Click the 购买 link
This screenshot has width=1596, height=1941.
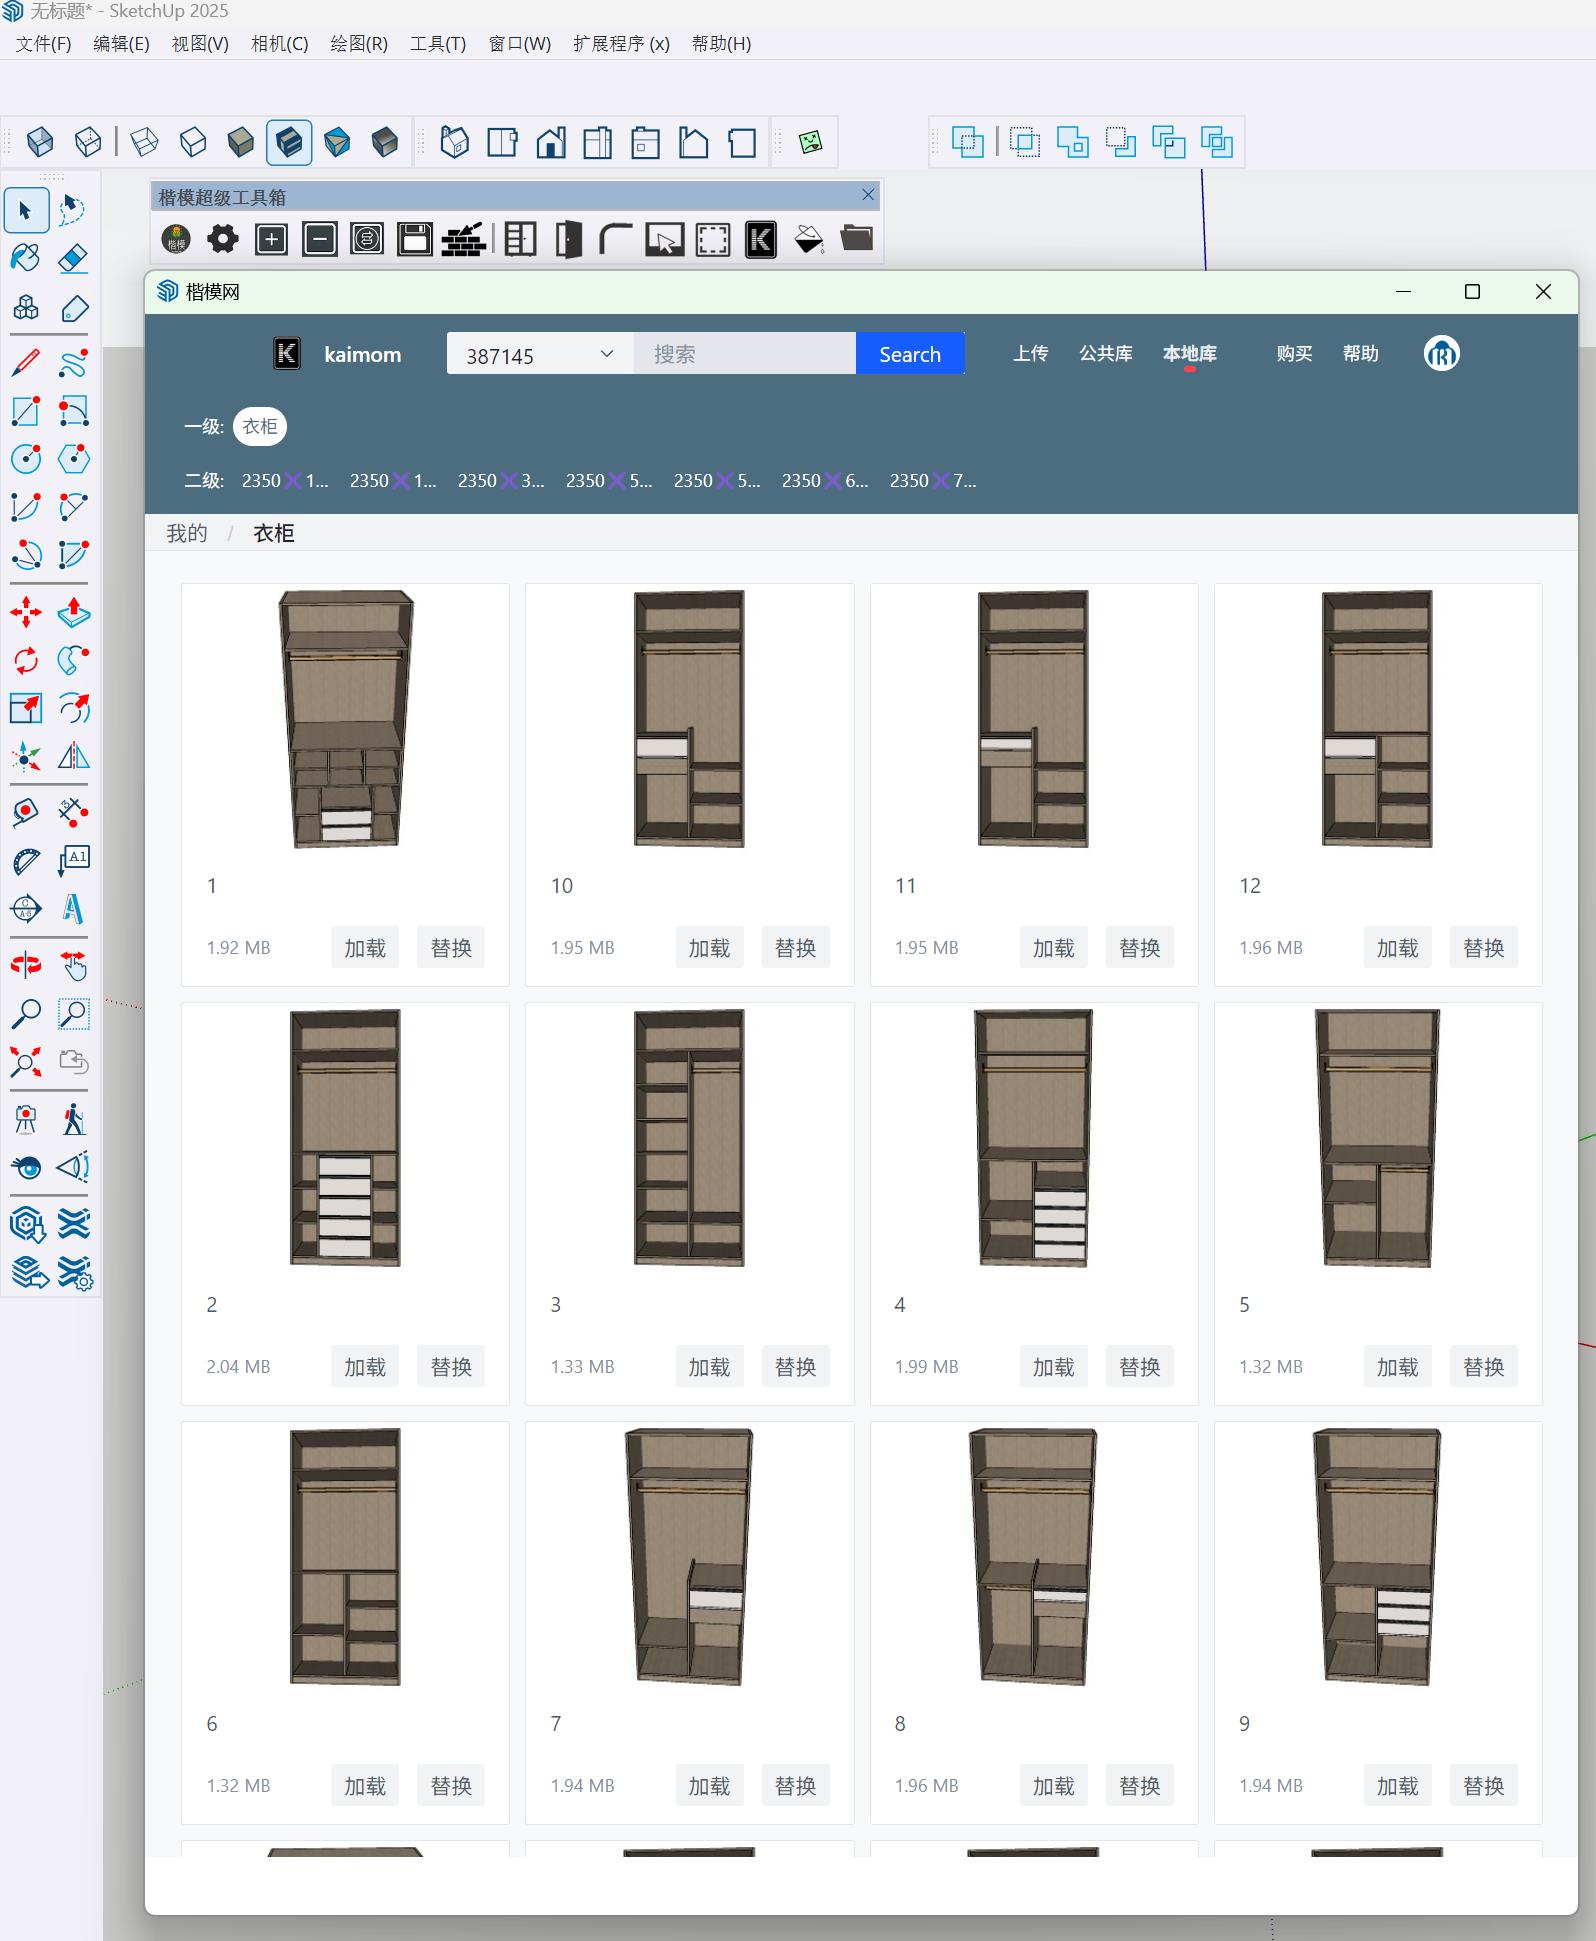pyautogui.click(x=1294, y=354)
